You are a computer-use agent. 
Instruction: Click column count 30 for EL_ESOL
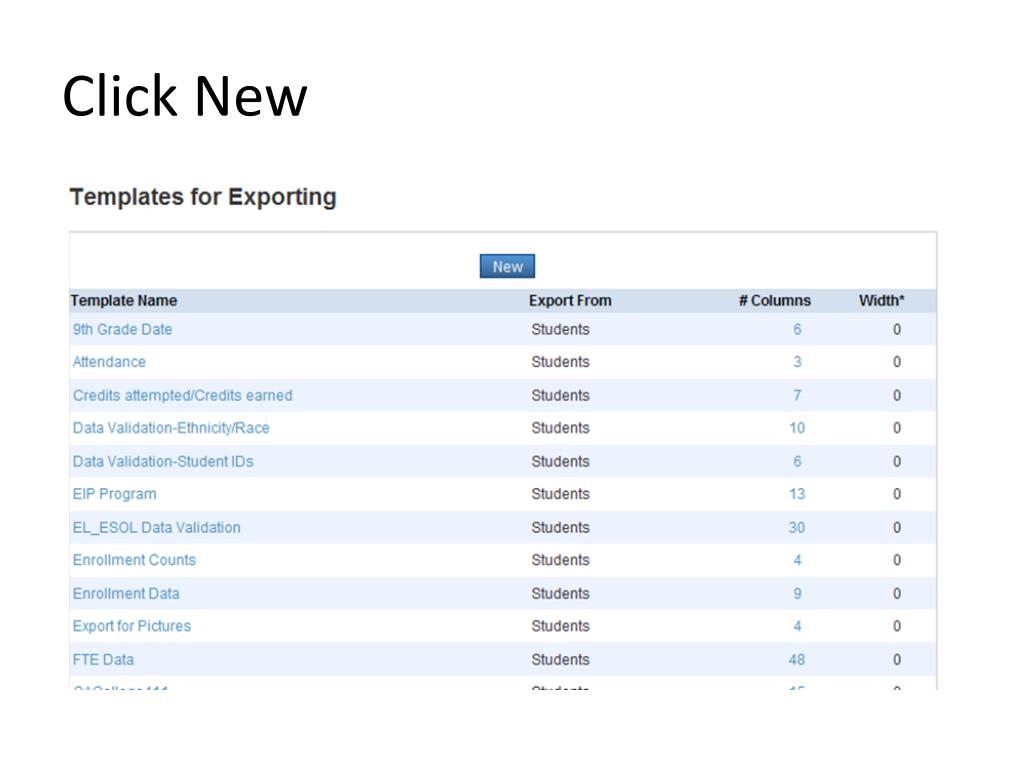point(797,527)
